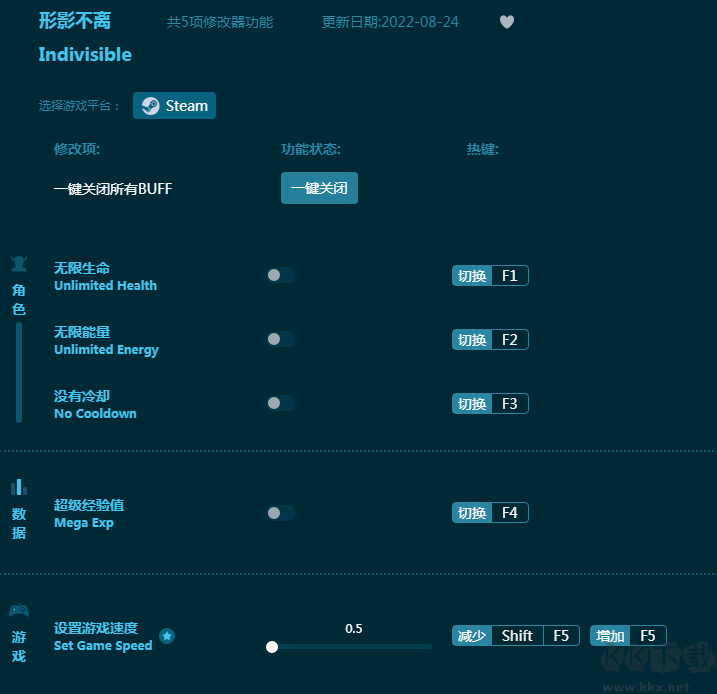Click the game speed slider handle
717x694 pixels.
click(272, 647)
